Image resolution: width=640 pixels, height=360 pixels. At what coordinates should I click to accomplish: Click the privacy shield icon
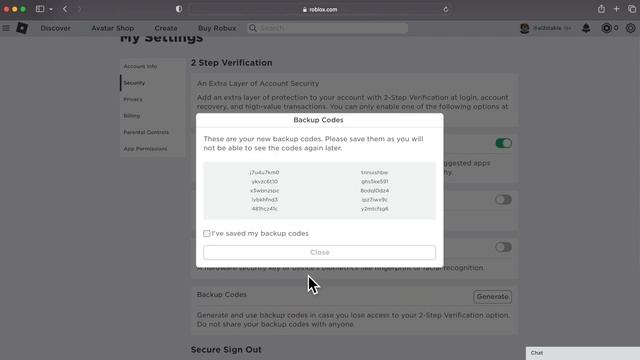(179, 9)
